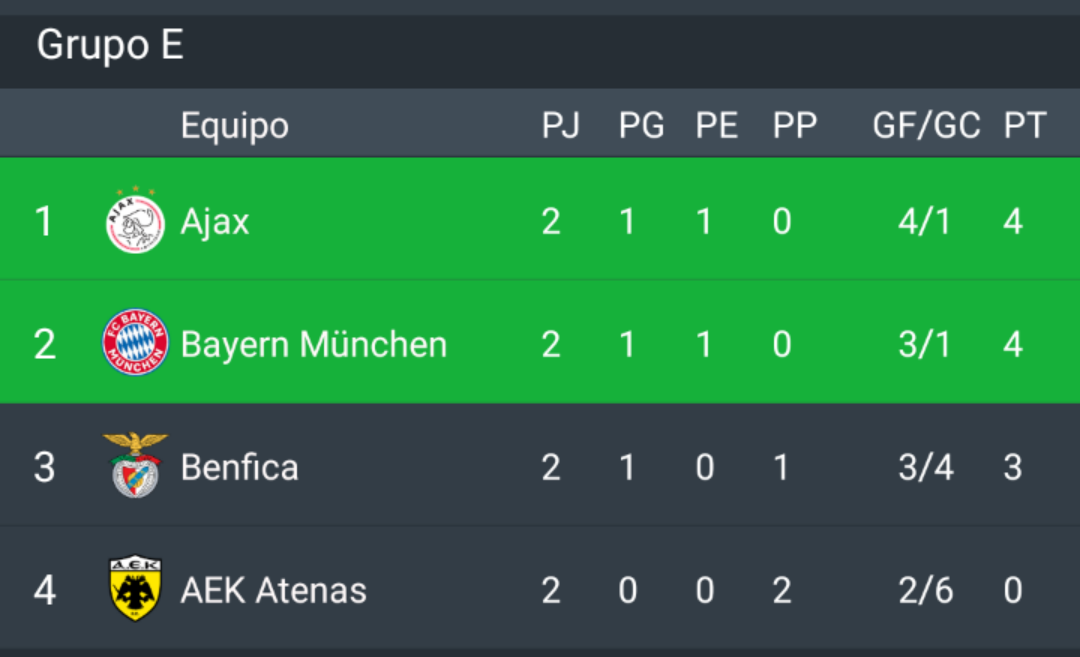Click the PJ column header
Image resolution: width=1080 pixels, height=657 pixels.
click(561, 125)
